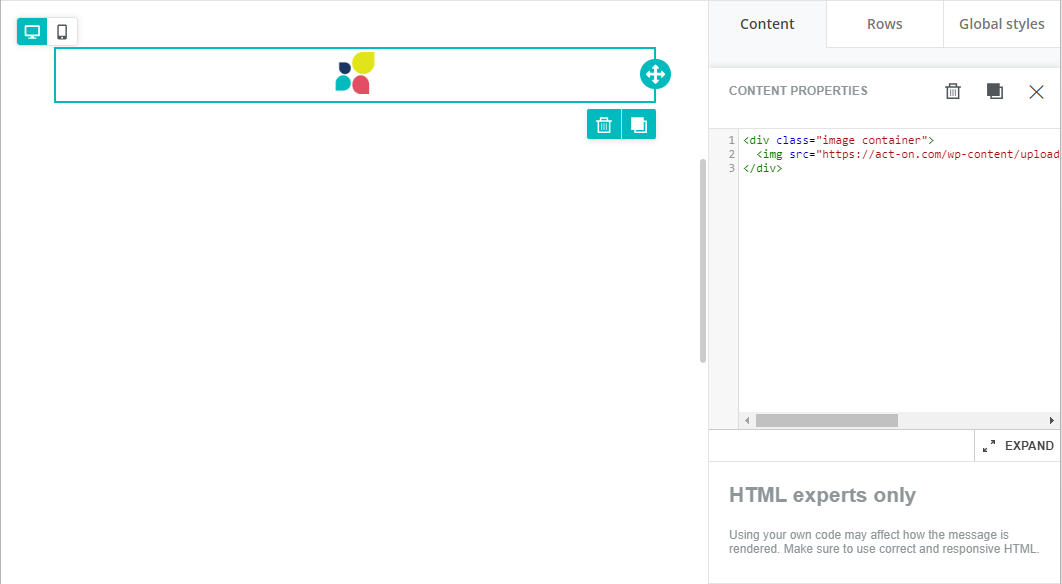The width and height of the screenshot is (1062, 584).
Task: Close the Content Properties panel
Action: (x=1037, y=91)
